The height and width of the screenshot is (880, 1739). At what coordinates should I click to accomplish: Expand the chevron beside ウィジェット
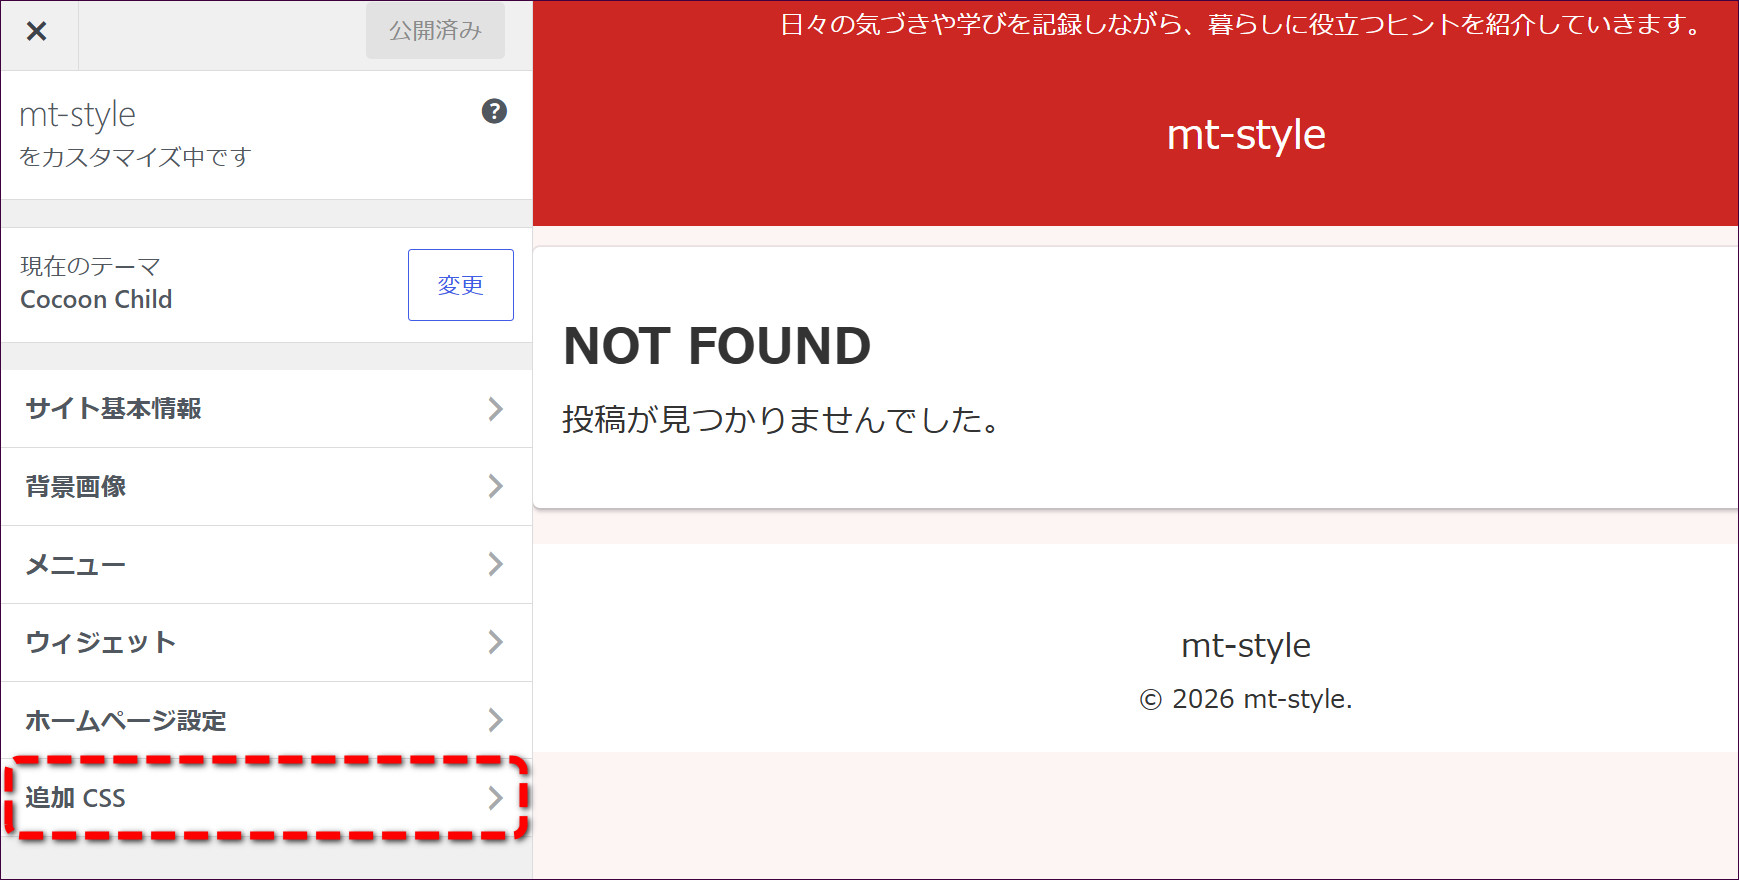coord(495,643)
